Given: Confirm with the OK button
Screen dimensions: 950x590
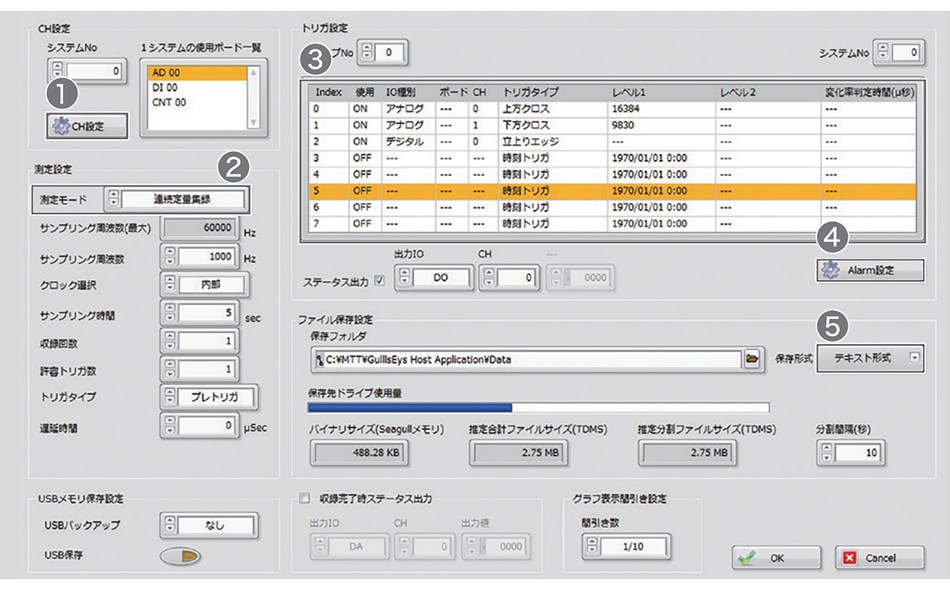Looking at the screenshot, I should 776,558.
